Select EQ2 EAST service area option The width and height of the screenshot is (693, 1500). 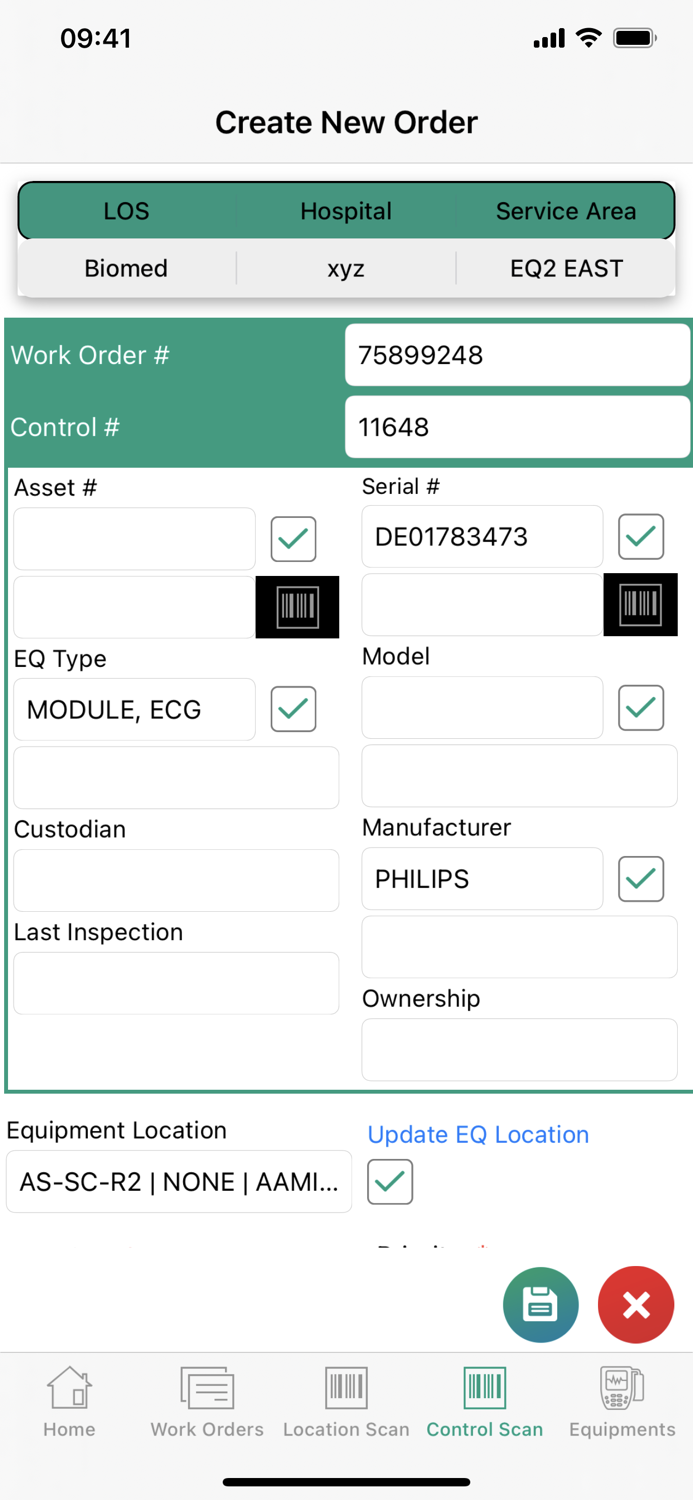(566, 268)
